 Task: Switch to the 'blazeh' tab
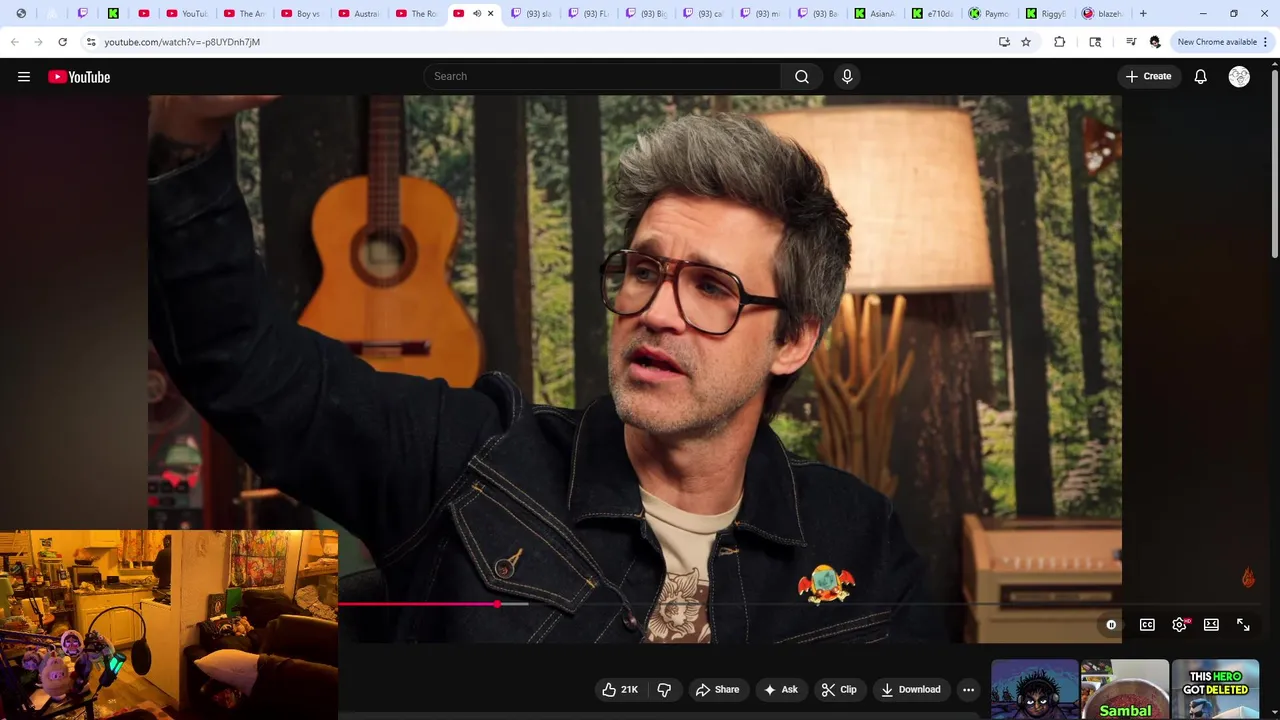coord(1104,14)
